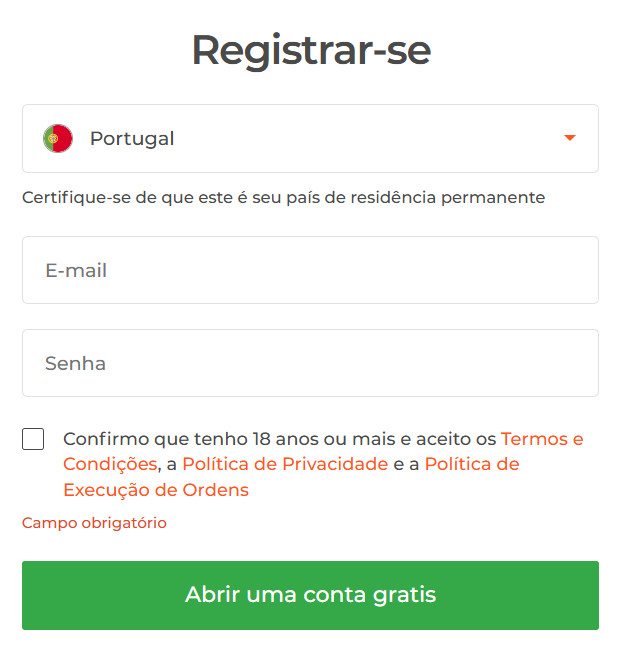The image size is (625, 649).
Task: Click the Campo obrigatório error message
Action: [94, 523]
